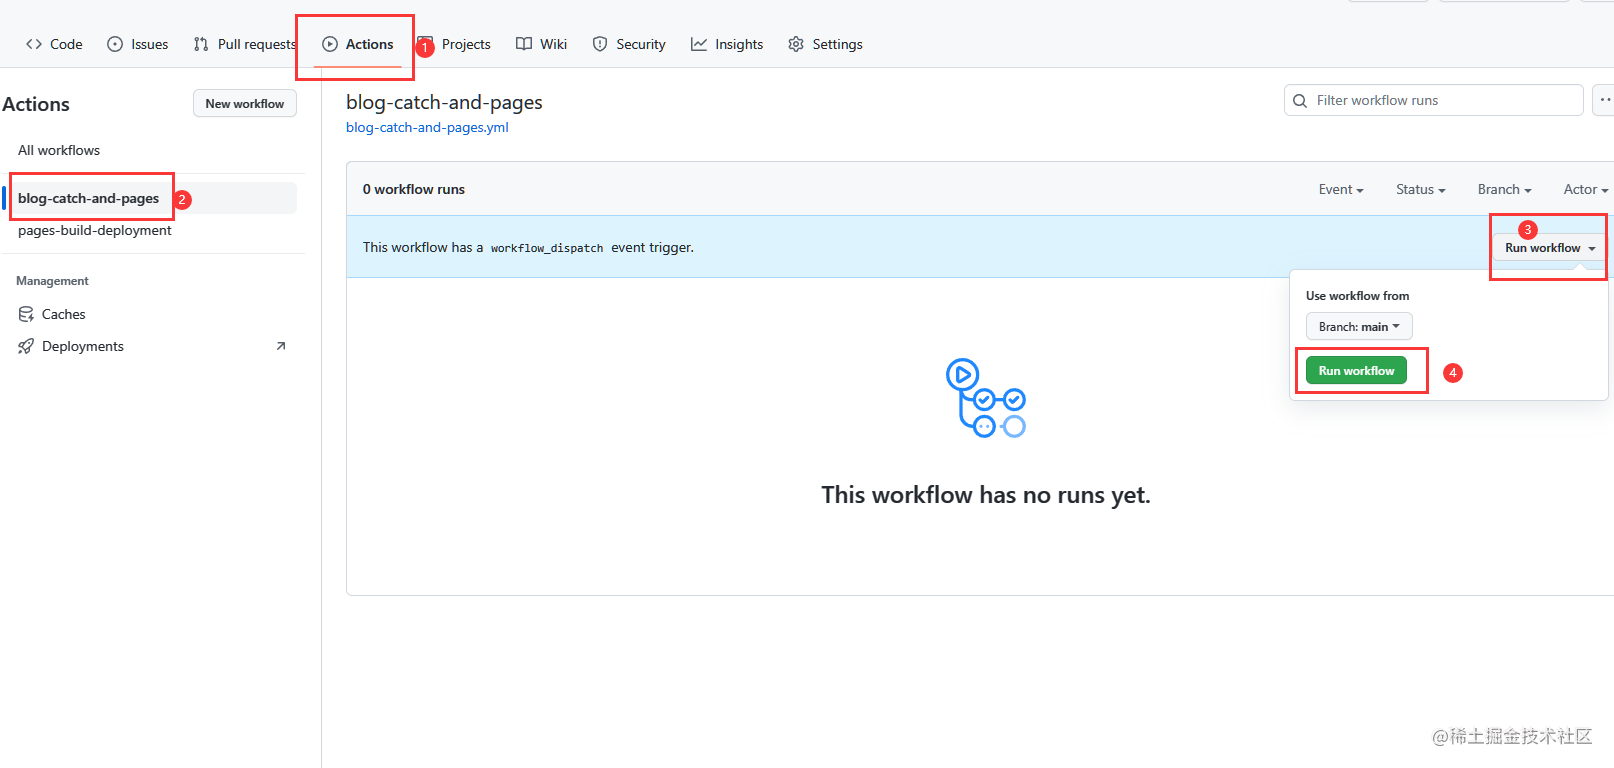Click the This workflow has no runs yet message
The width and height of the screenshot is (1614, 768).
coord(986,495)
